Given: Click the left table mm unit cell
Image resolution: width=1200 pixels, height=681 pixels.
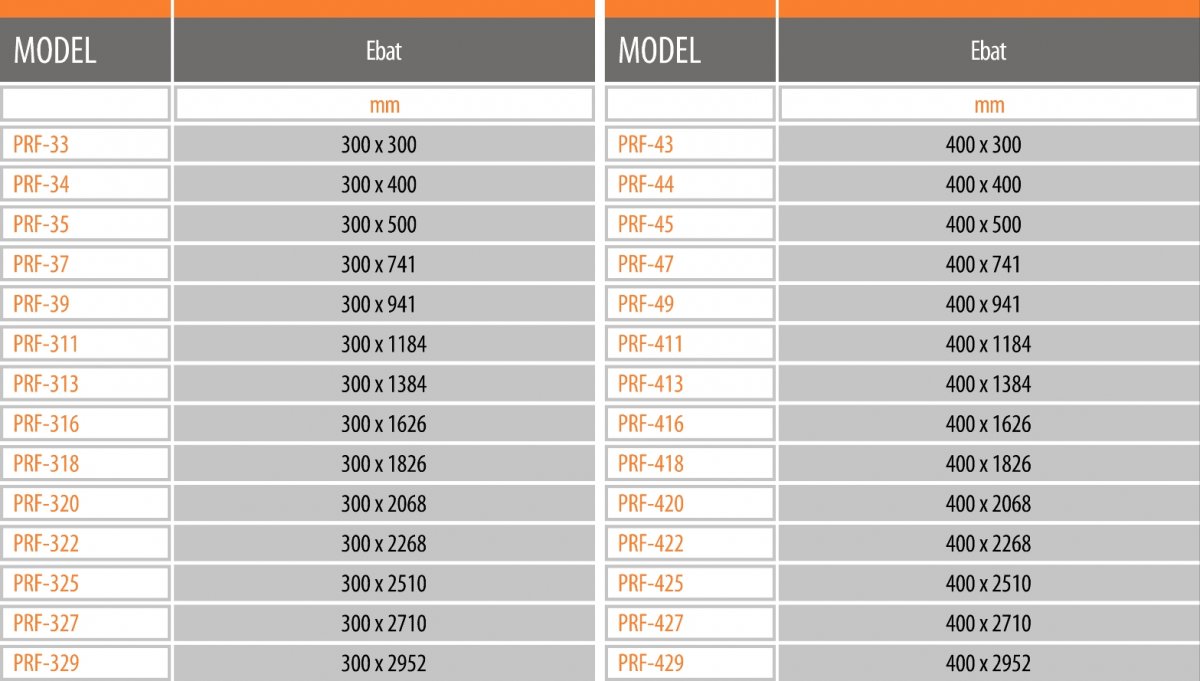Looking at the screenshot, I should pos(384,104).
